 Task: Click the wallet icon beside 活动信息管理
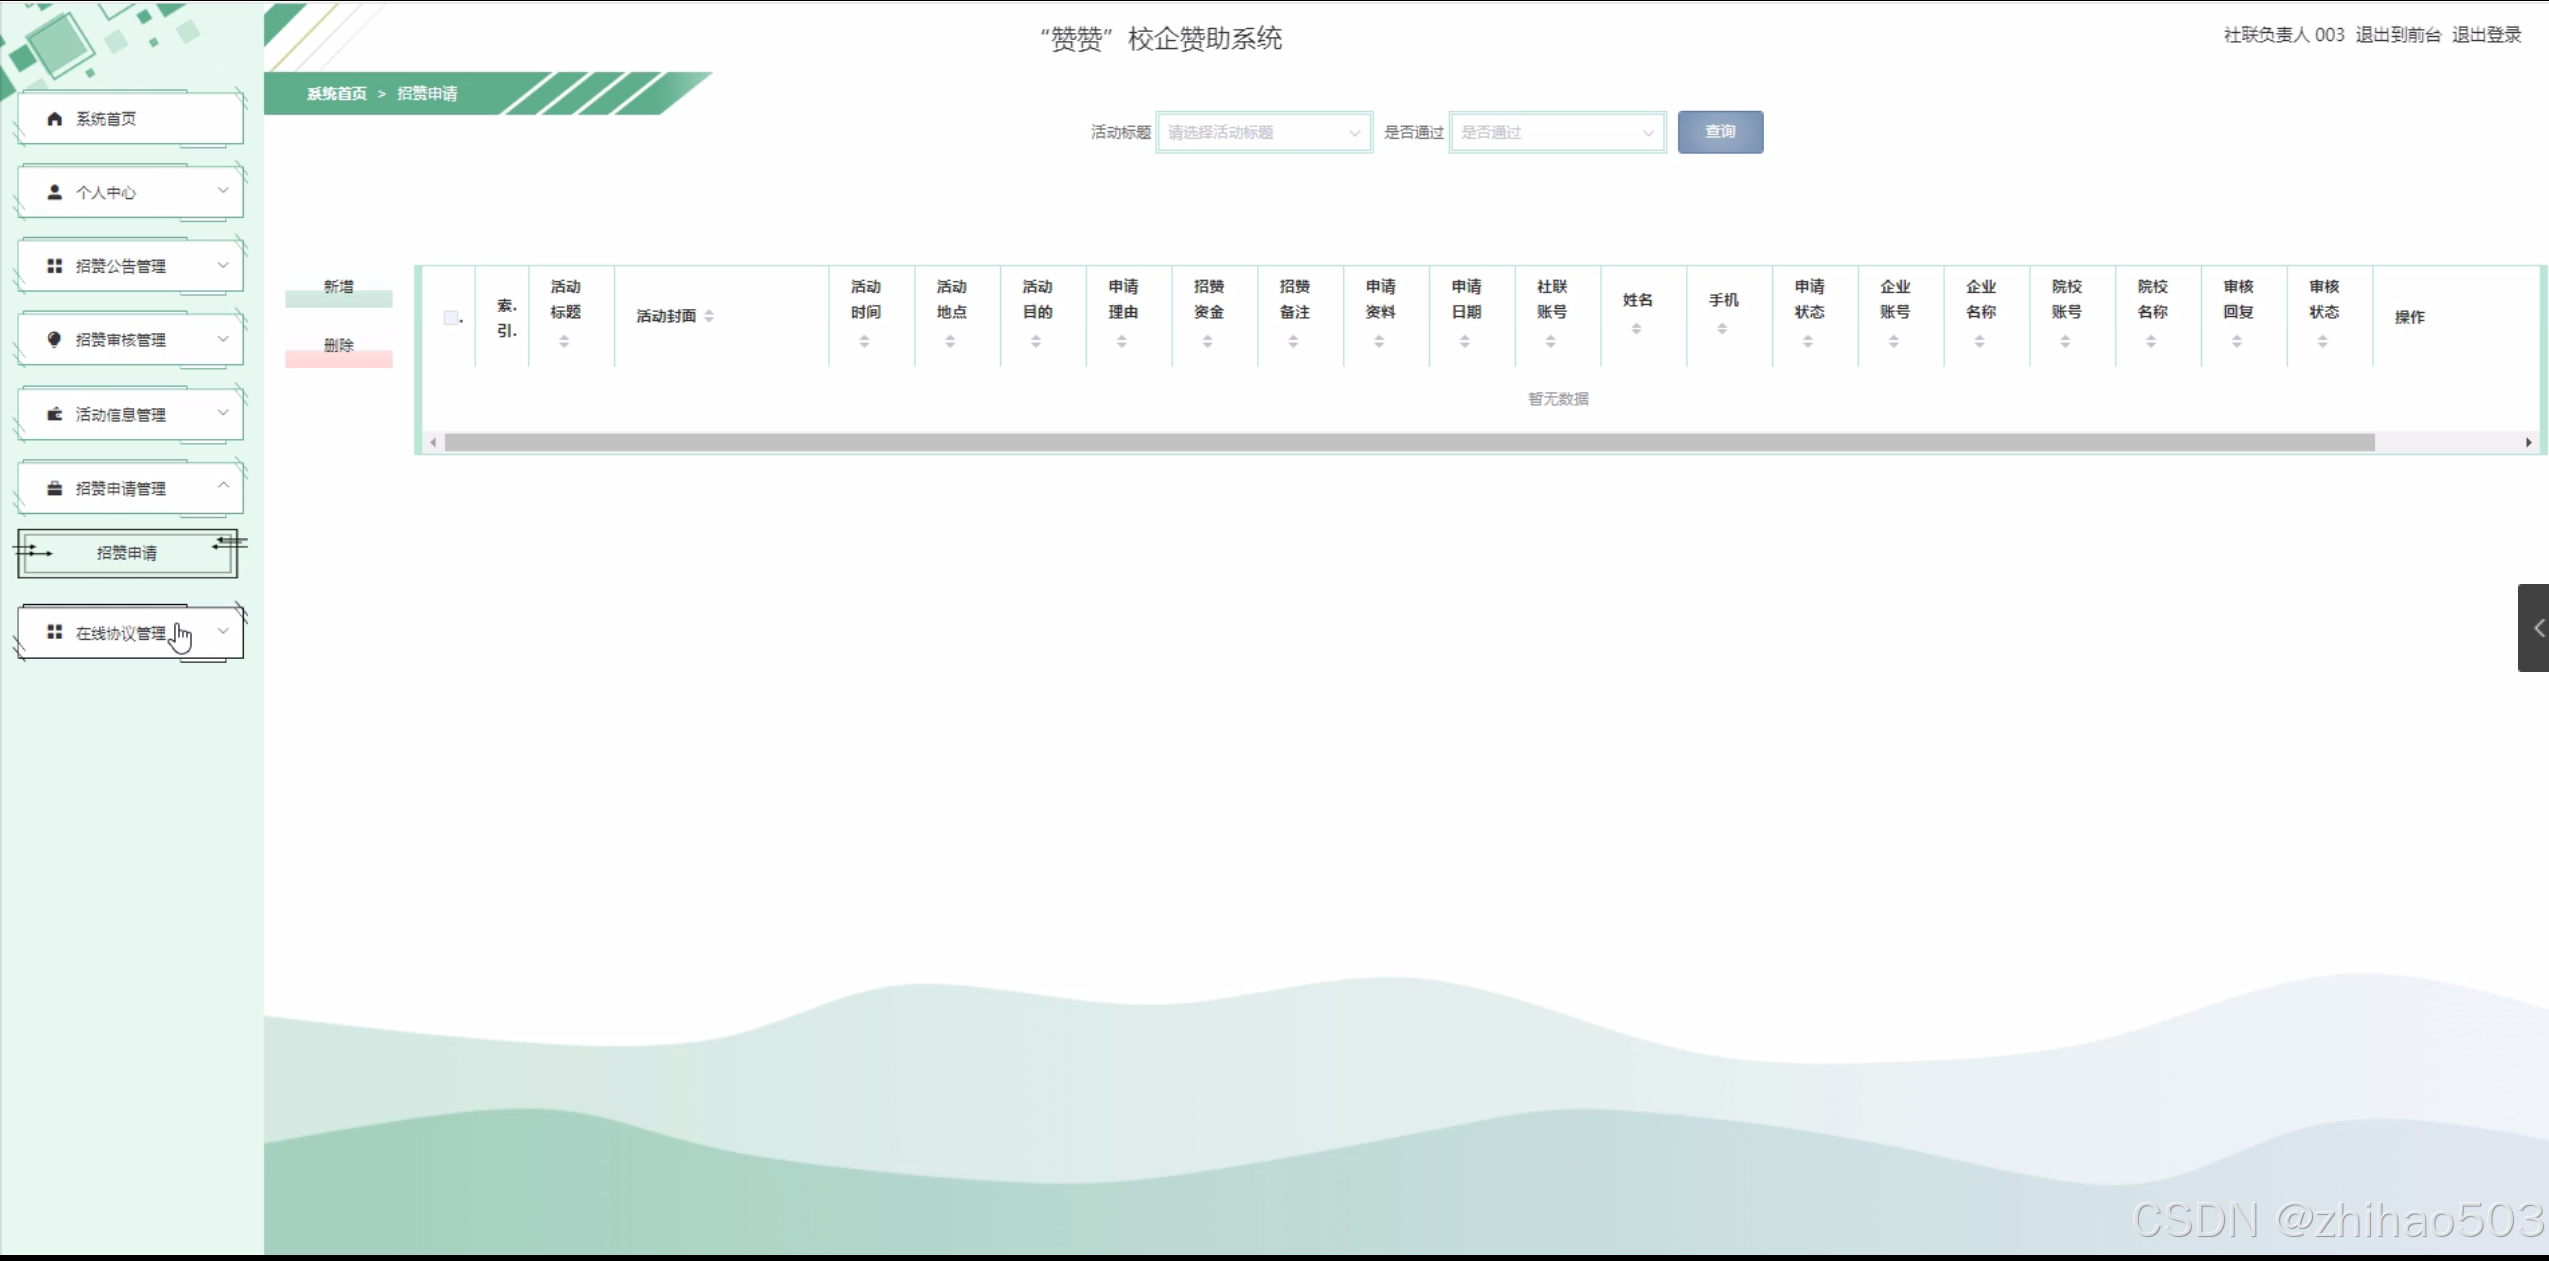pyautogui.click(x=55, y=414)
